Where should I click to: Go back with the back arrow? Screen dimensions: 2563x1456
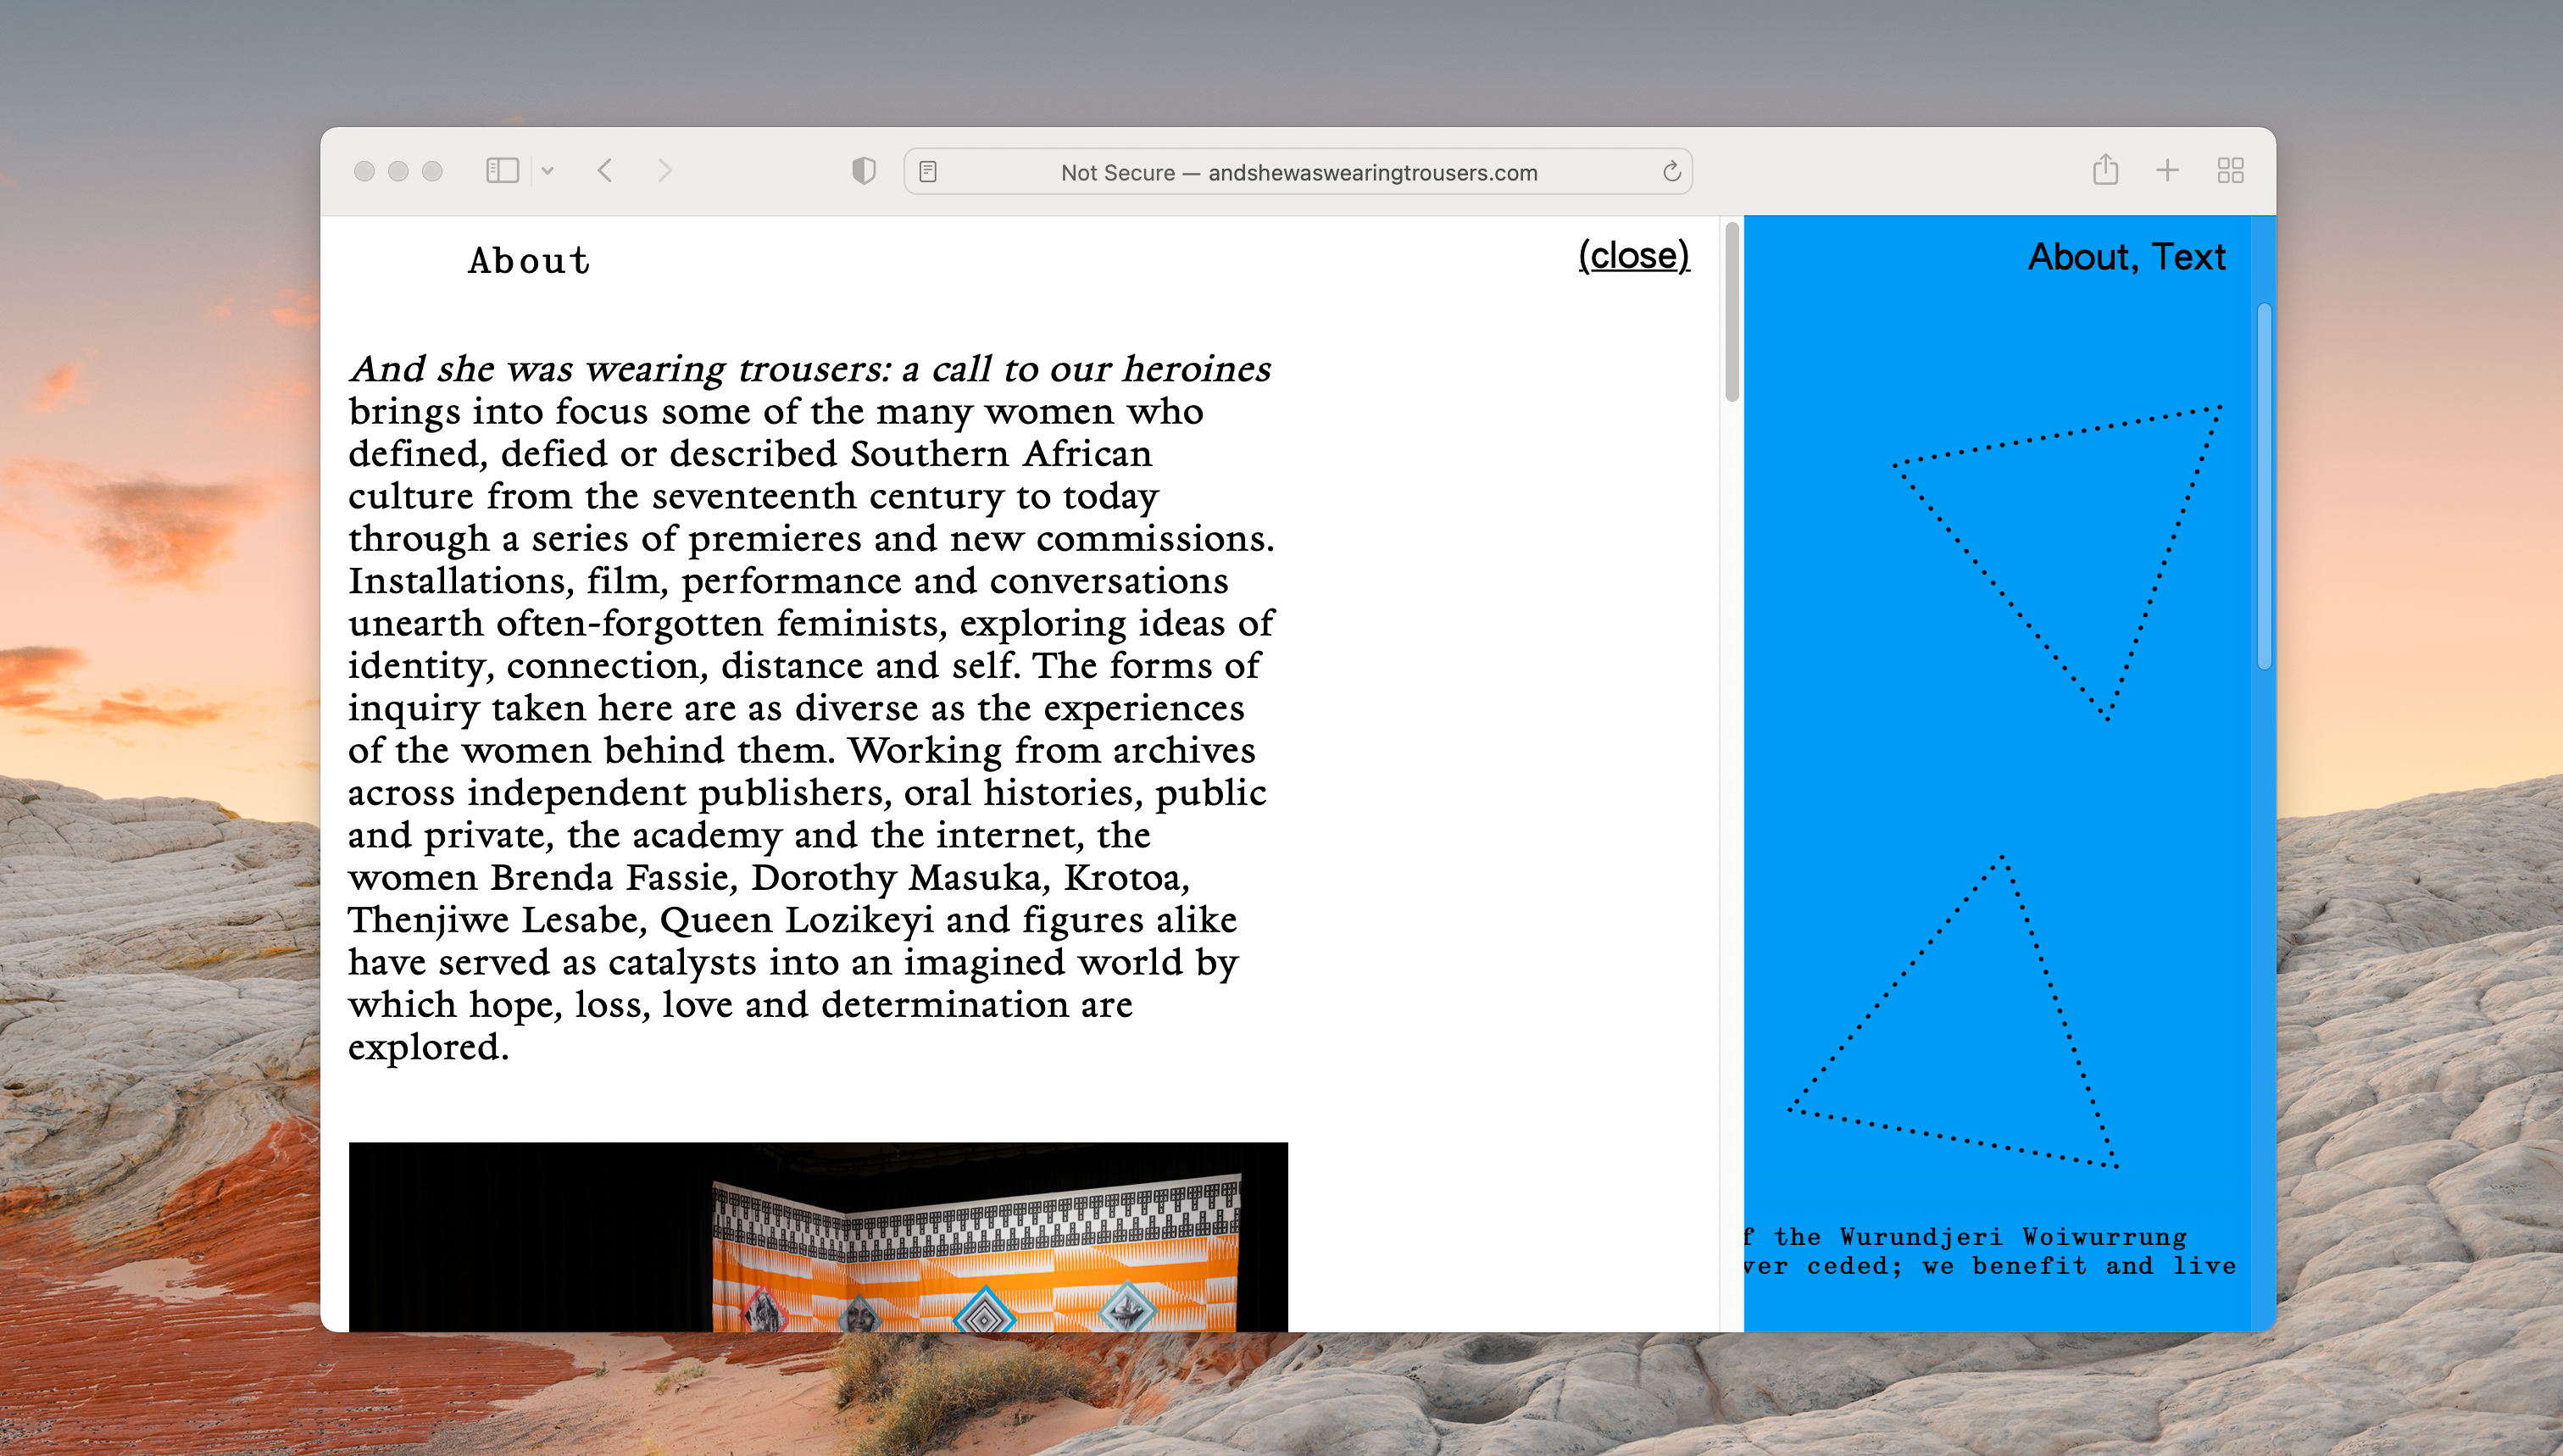[x=605, y=171]
